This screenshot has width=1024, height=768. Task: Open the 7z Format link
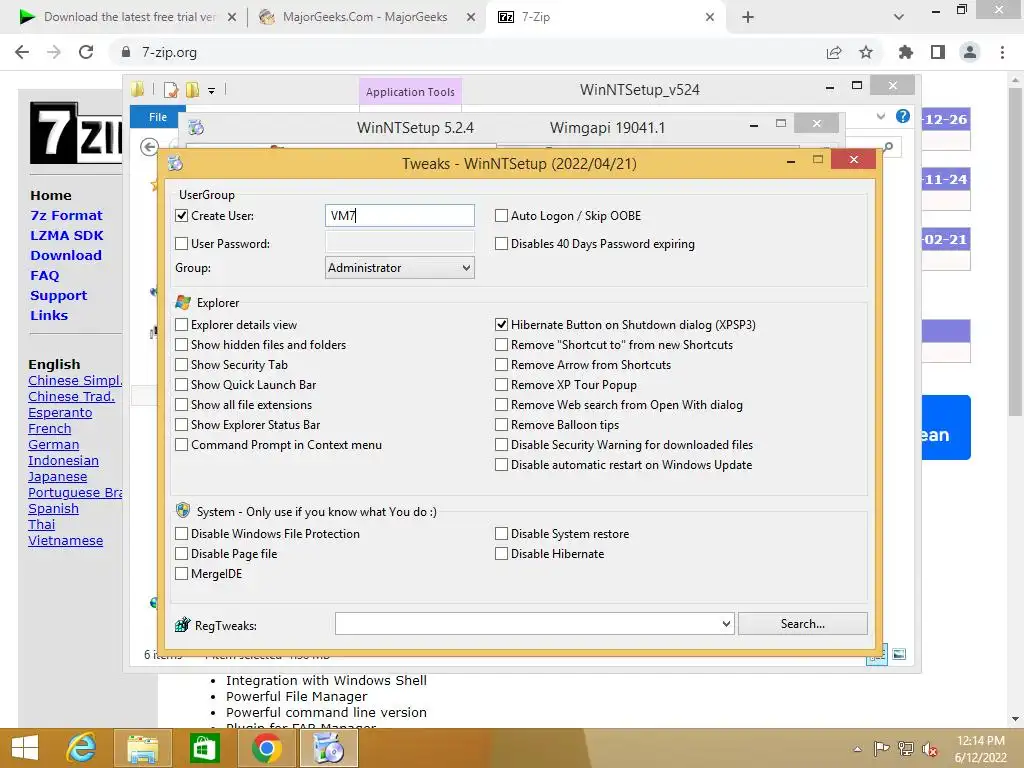click(66, 216)
